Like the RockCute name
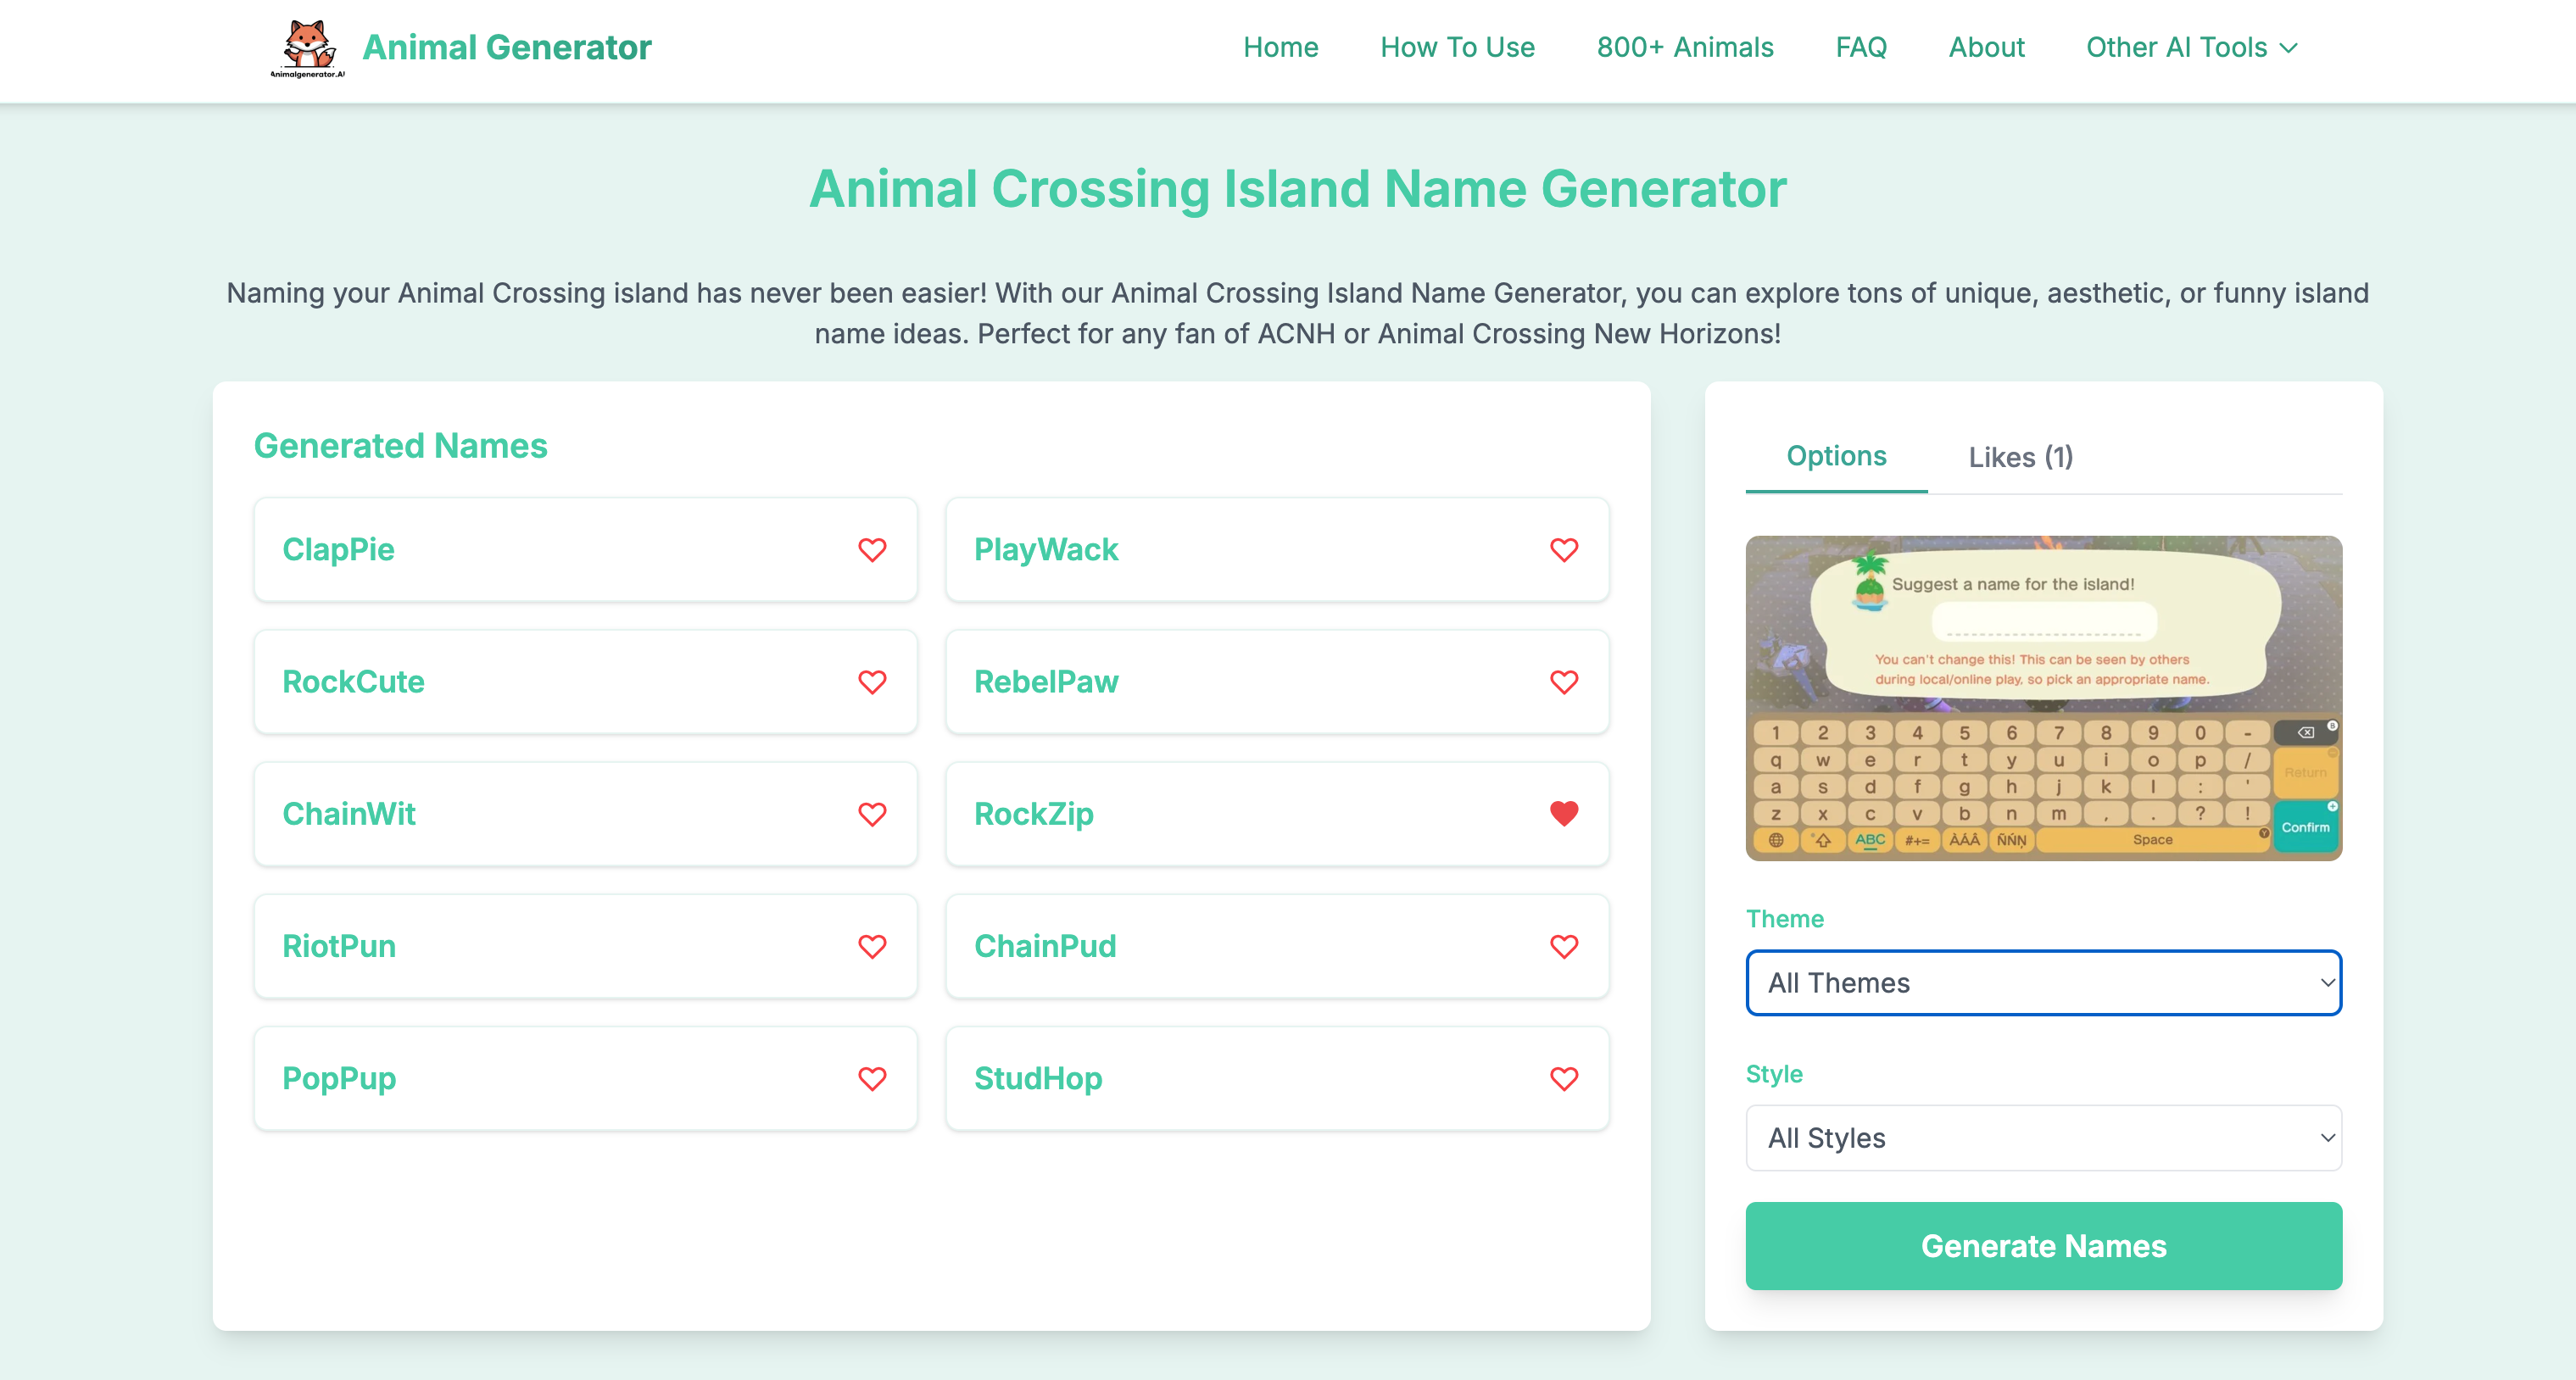 click(x=872, y=682)
